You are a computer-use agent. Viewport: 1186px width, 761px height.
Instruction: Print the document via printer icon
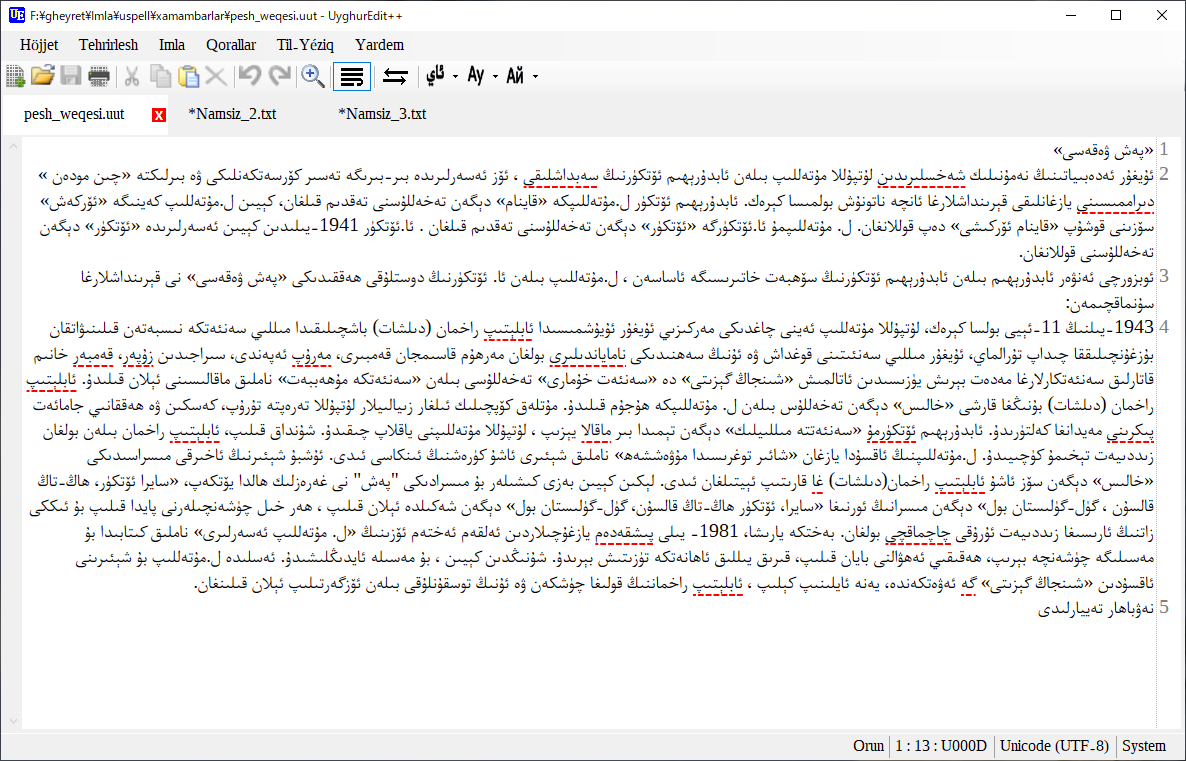(x=98, y=76)
